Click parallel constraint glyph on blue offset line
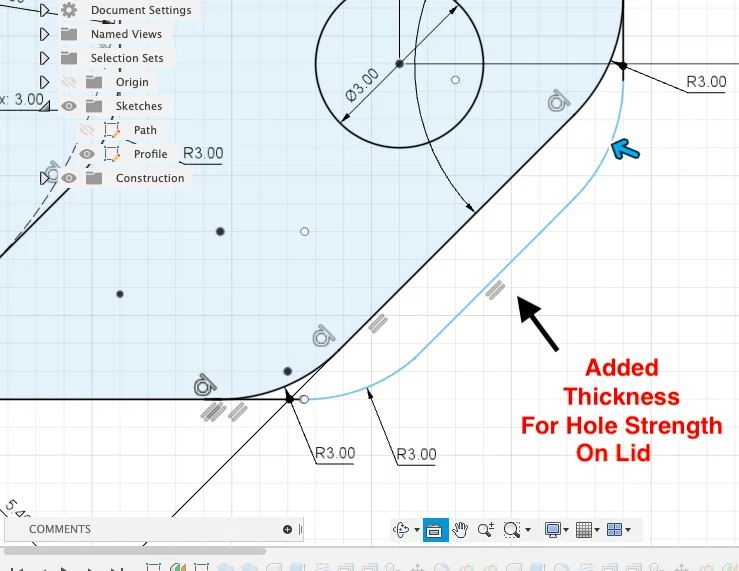Viewport: 739px width, 571px height. pos(495,290)
